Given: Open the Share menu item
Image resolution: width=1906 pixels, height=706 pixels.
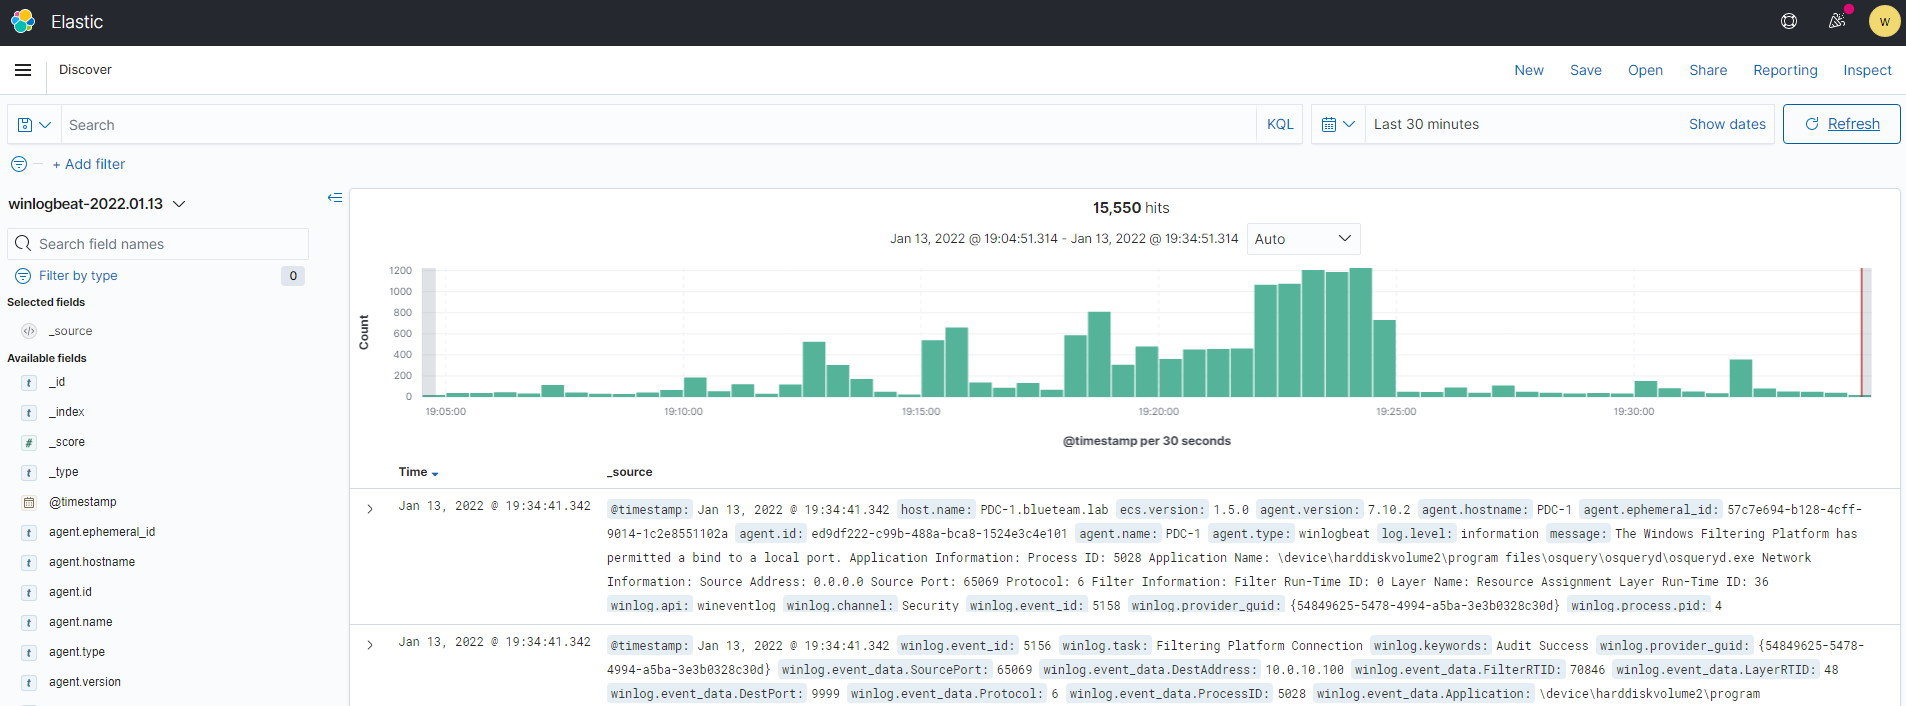Looking at the screenshot, I should (1708, 70).
